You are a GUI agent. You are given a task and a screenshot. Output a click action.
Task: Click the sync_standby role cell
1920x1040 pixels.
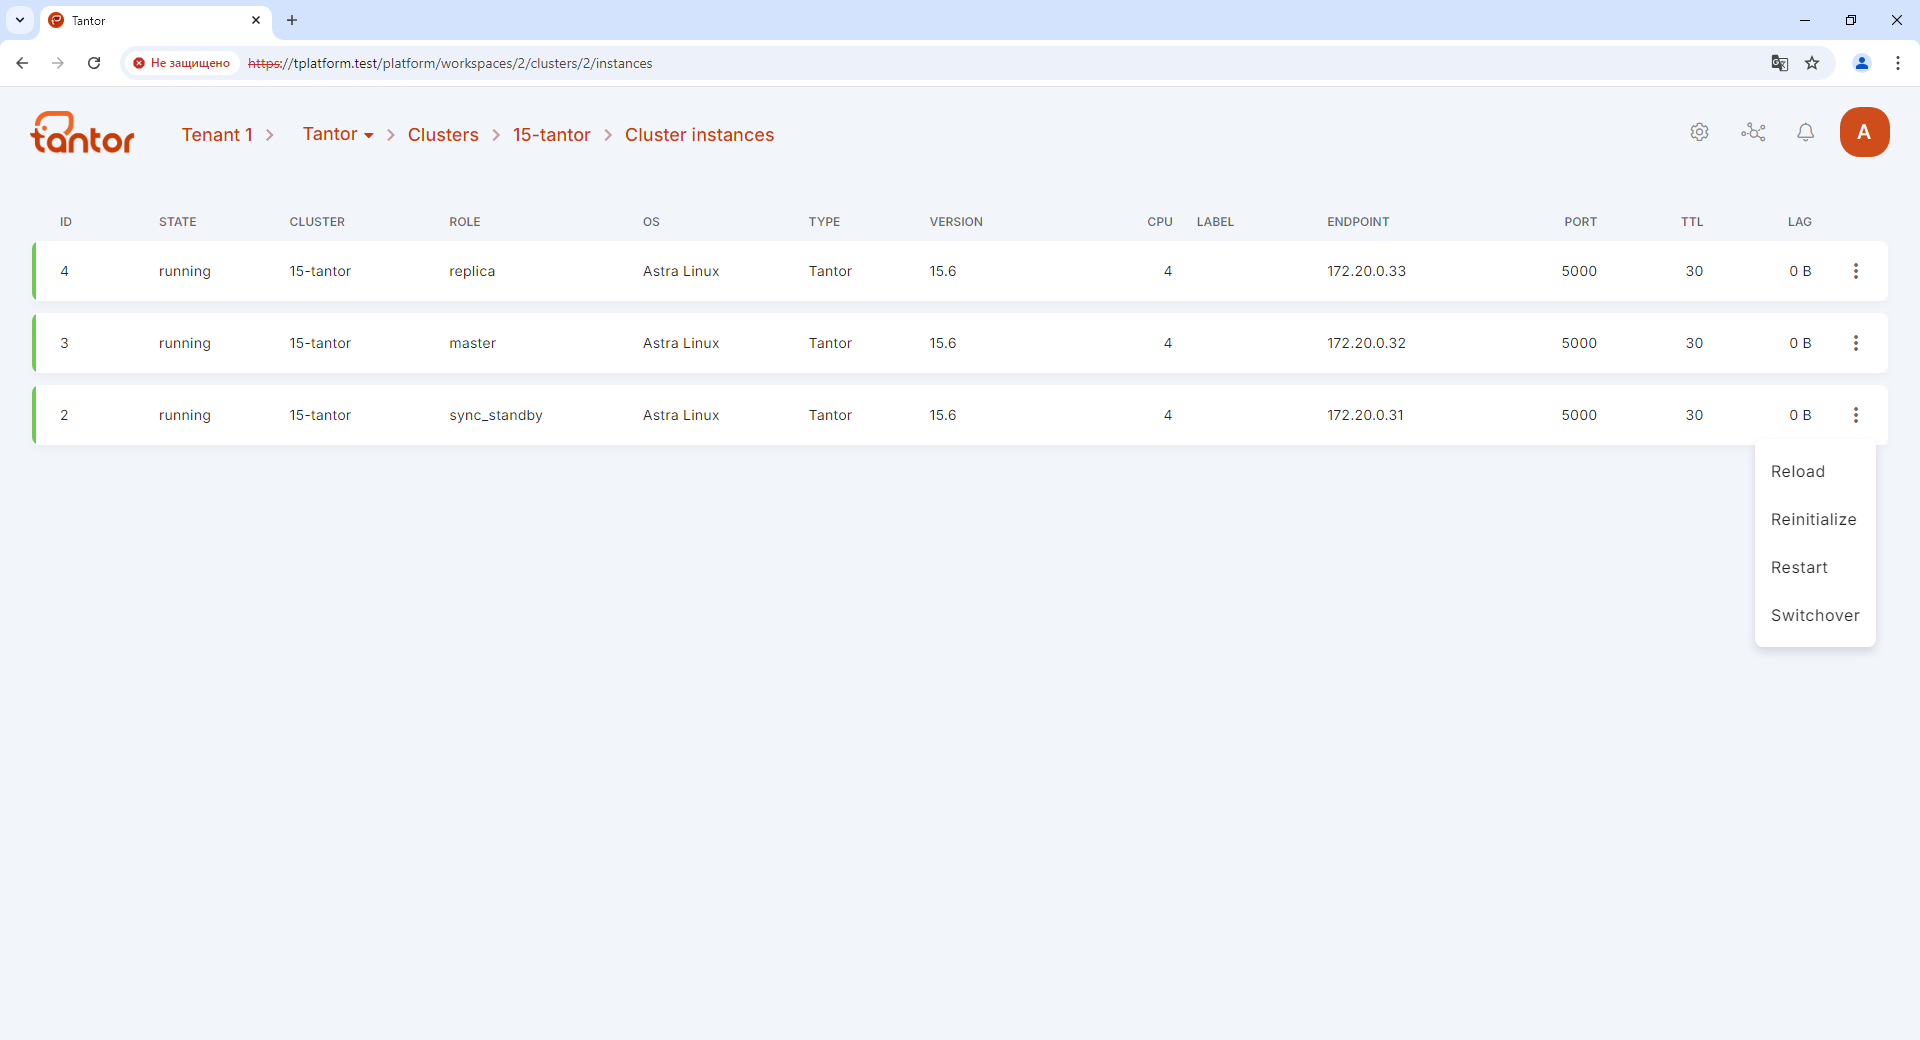[496, 415]
